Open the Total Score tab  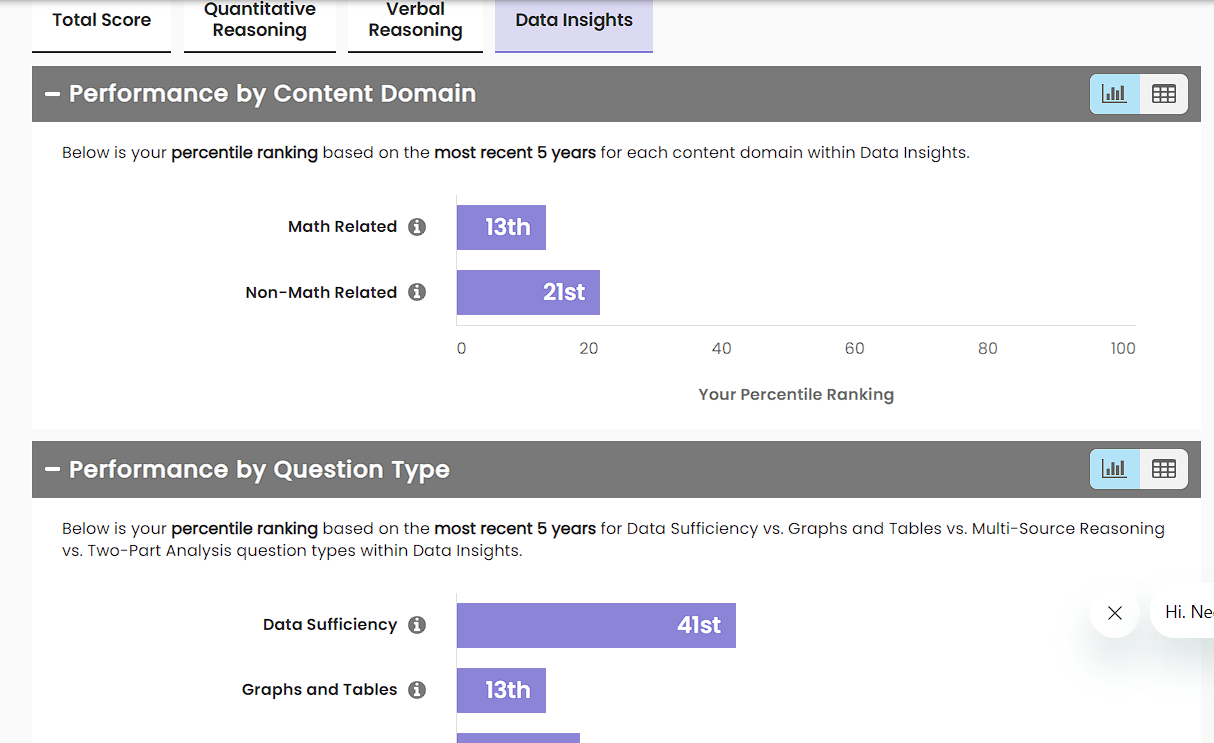(101, 21)
